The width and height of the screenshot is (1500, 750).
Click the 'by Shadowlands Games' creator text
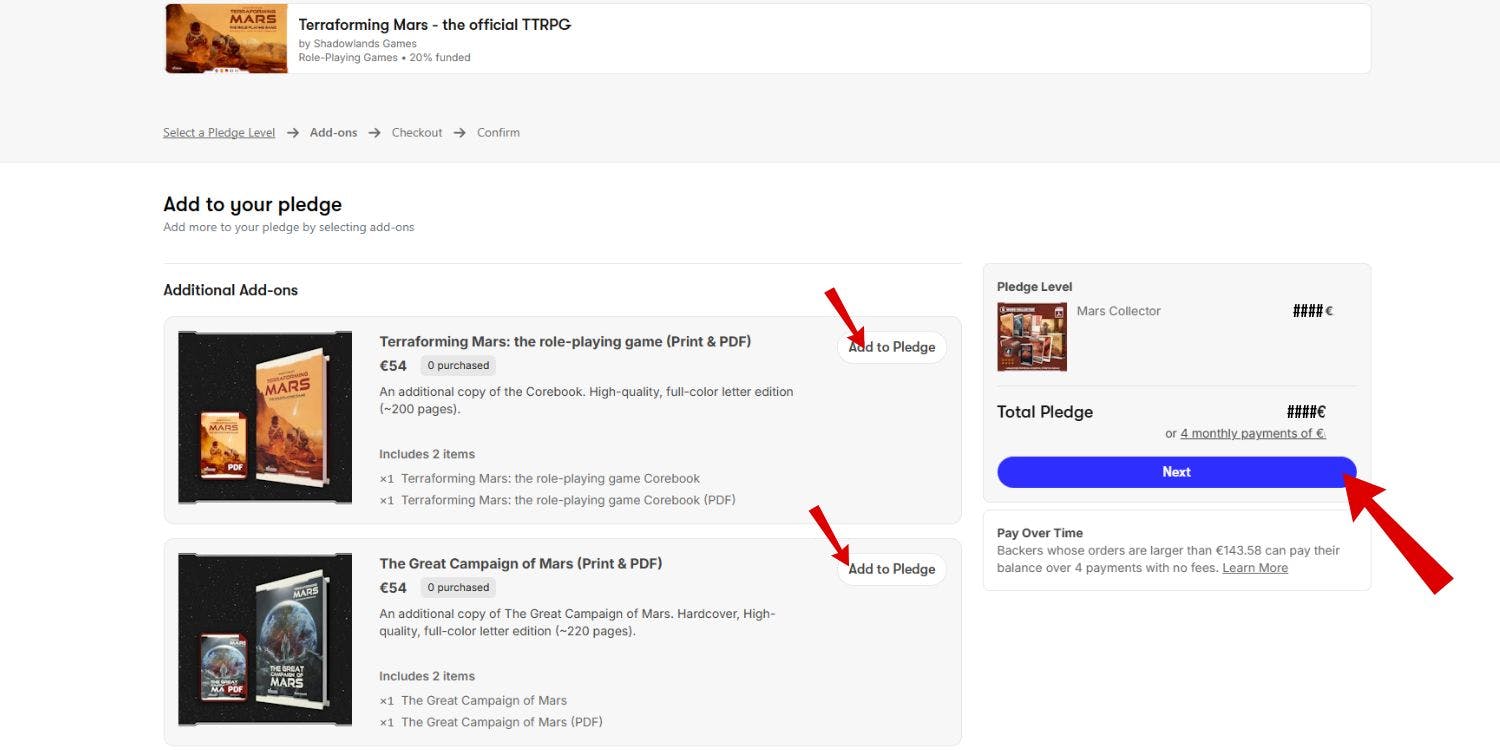coord(357,44)
